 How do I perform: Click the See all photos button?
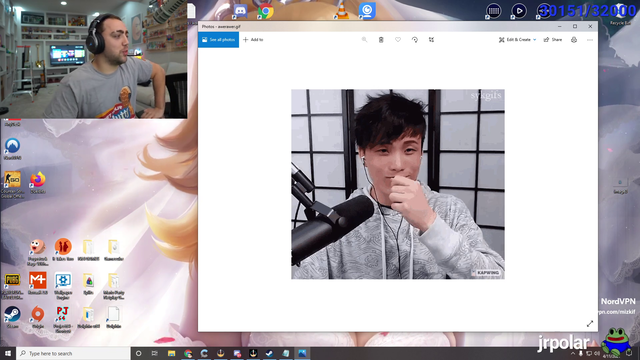tap(218, 40)
